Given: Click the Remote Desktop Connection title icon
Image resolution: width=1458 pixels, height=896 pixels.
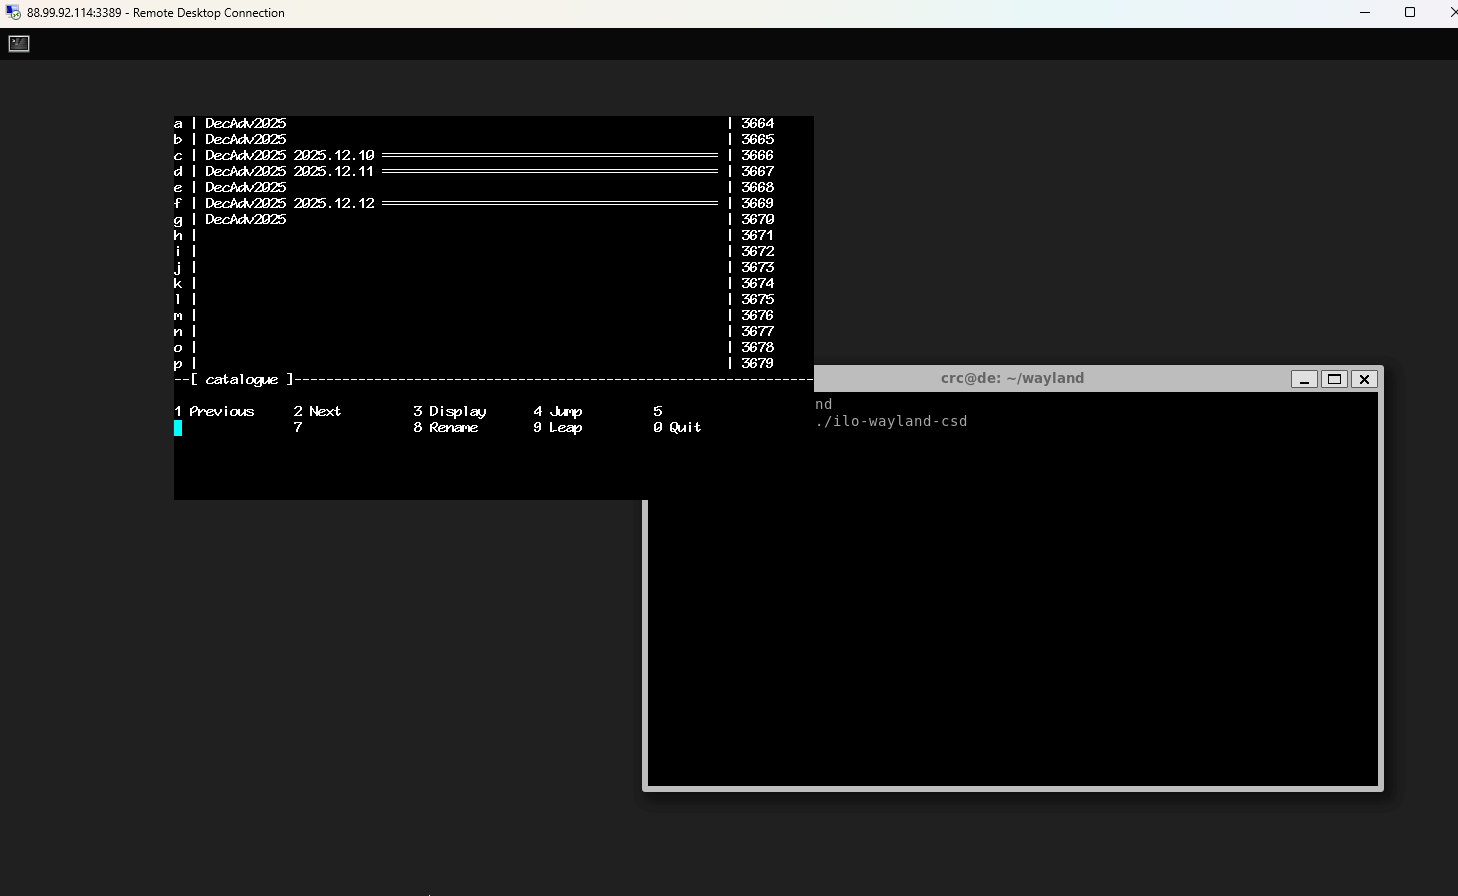Looking at the screenshot, I should tap(12, 13).
